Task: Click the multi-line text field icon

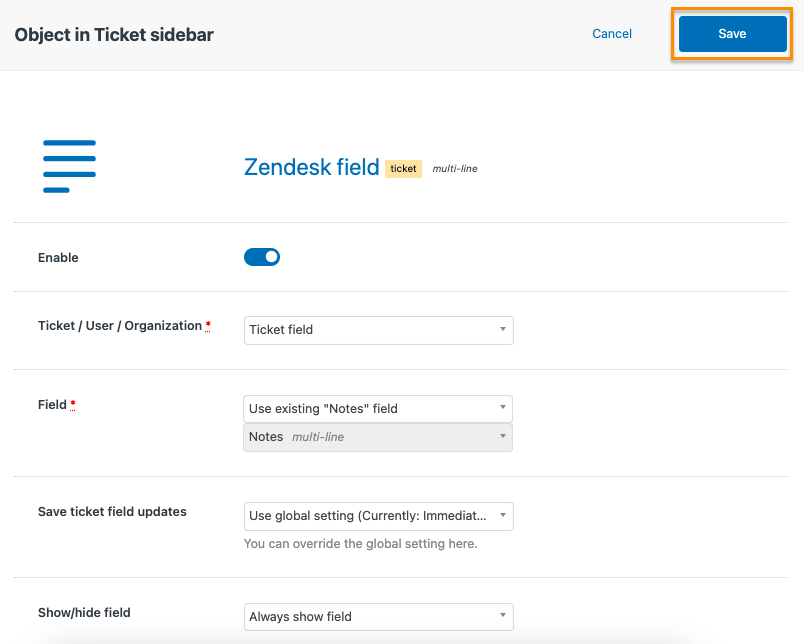Action: [69, 166]
